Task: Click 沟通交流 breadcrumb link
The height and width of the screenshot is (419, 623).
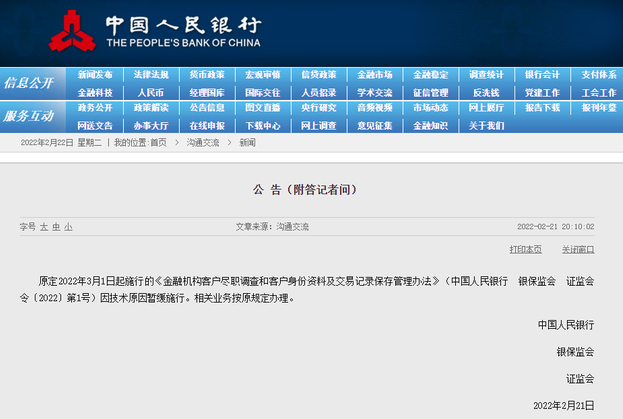Action: click(203, 143)
